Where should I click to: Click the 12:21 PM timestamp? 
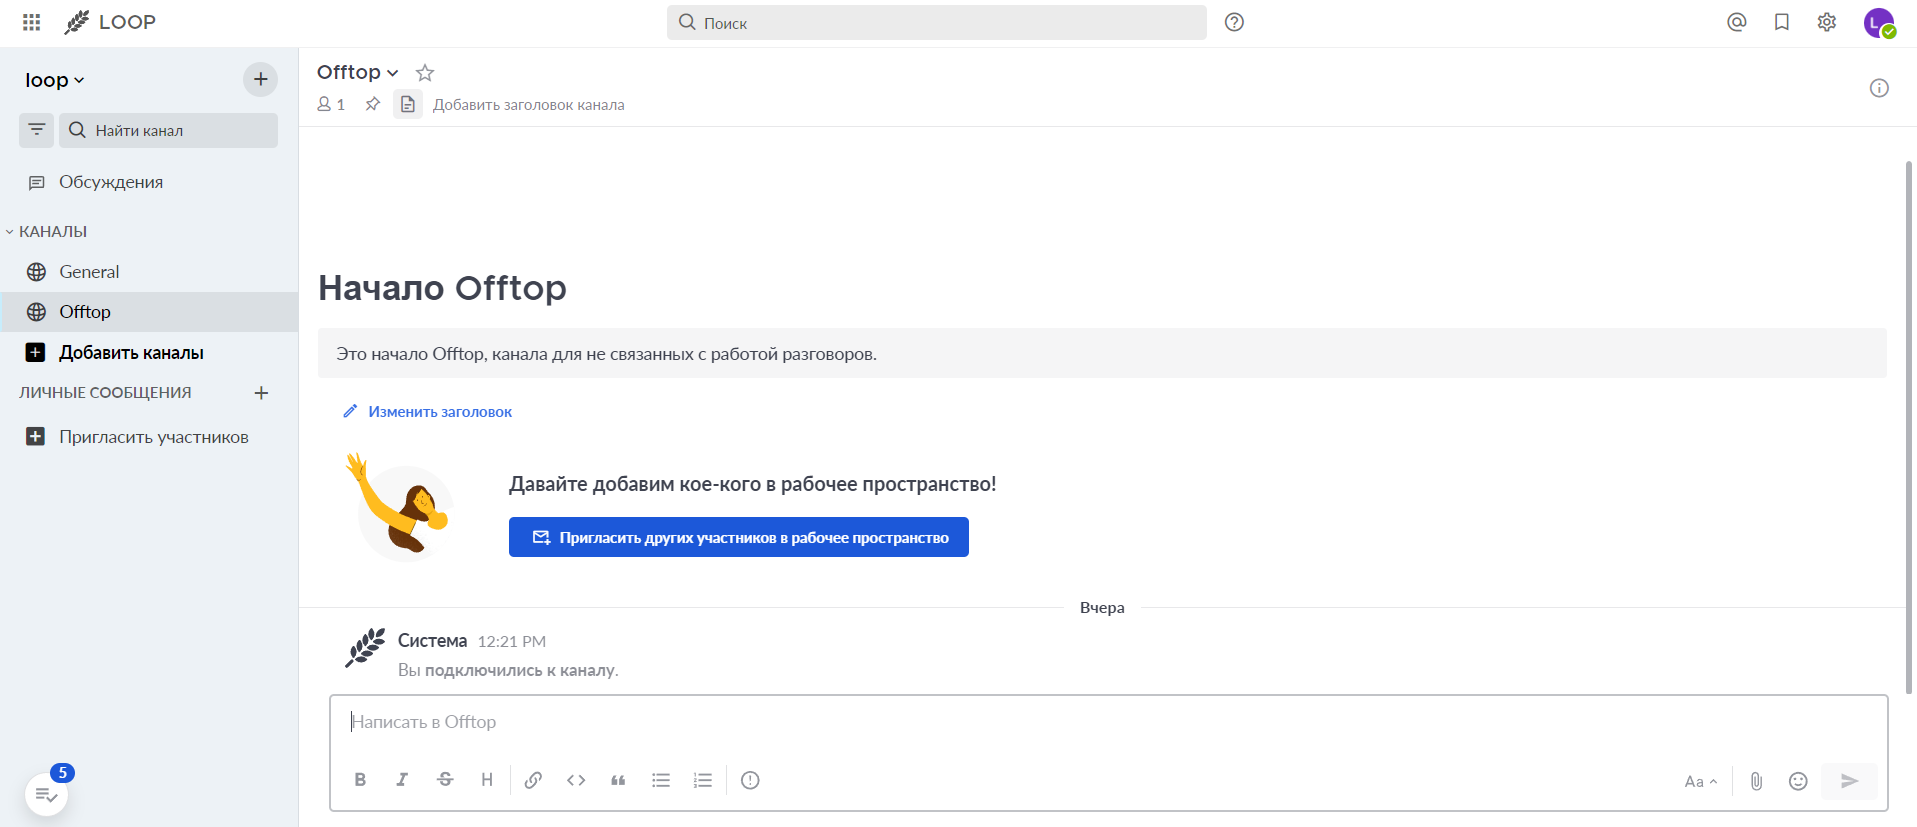point(512,641)
